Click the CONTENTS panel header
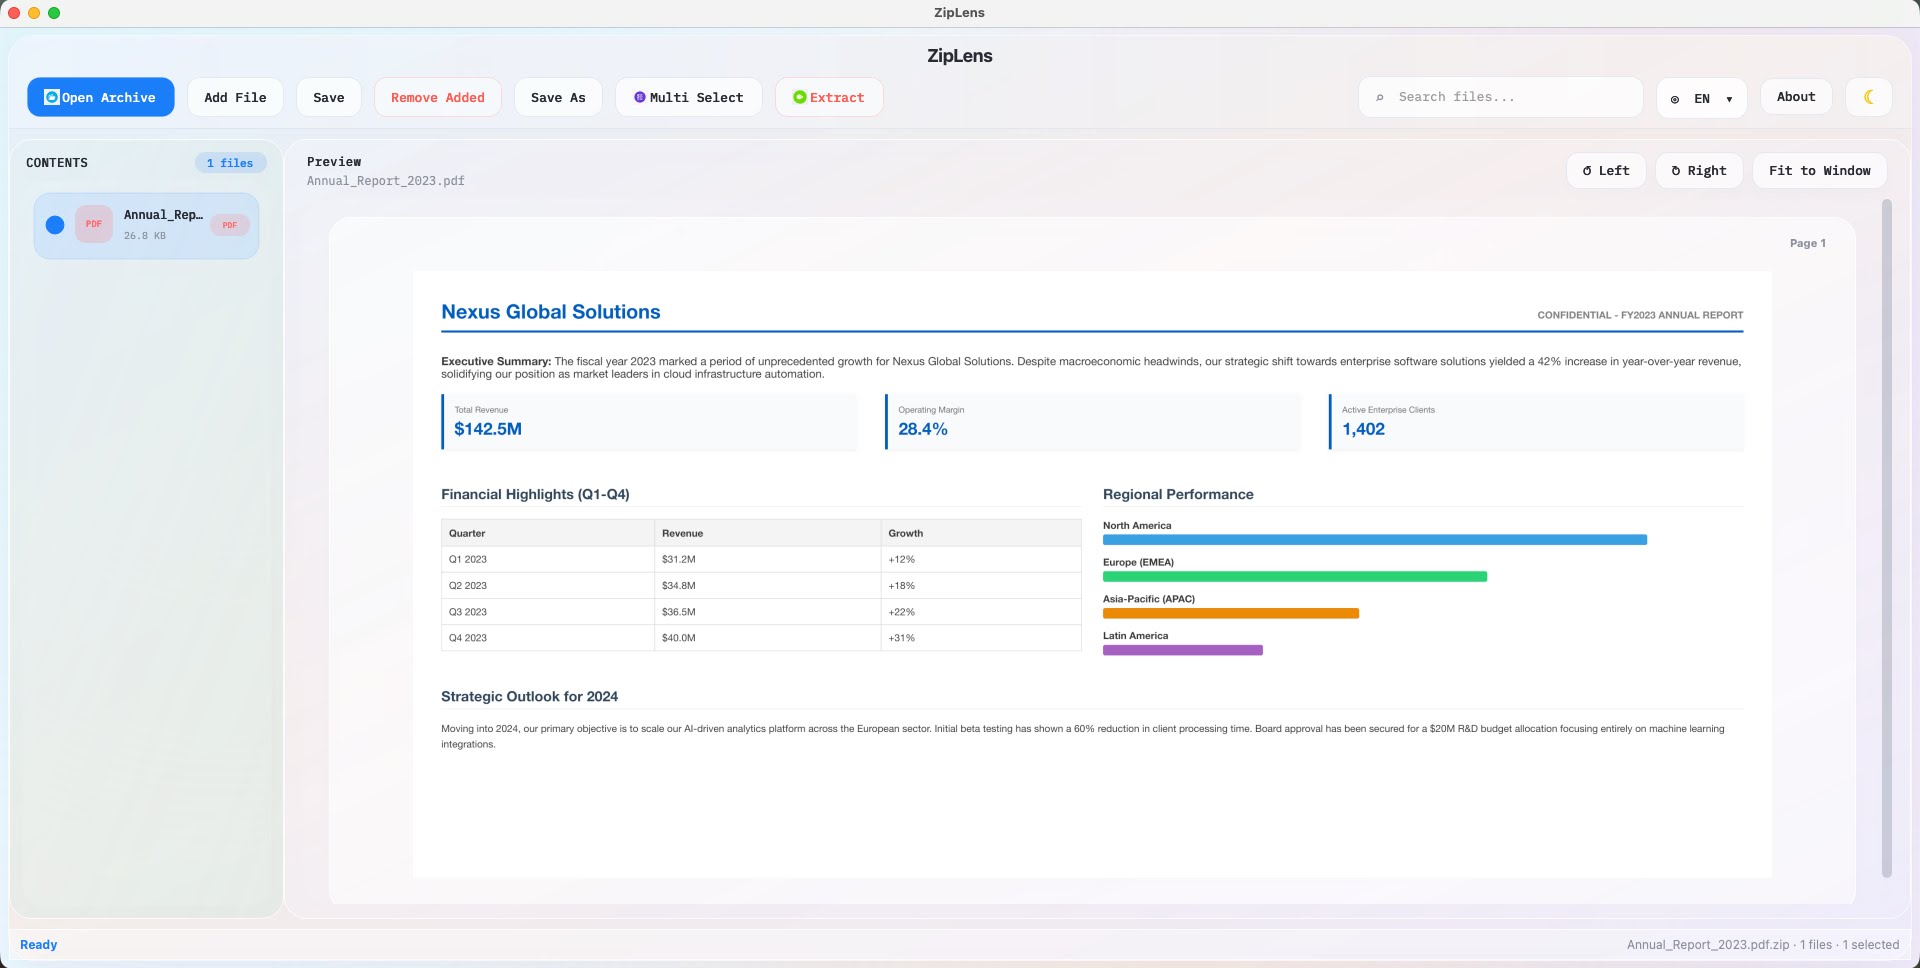Viewport: 1920px width, 968px height. click(x=57, y=163)
